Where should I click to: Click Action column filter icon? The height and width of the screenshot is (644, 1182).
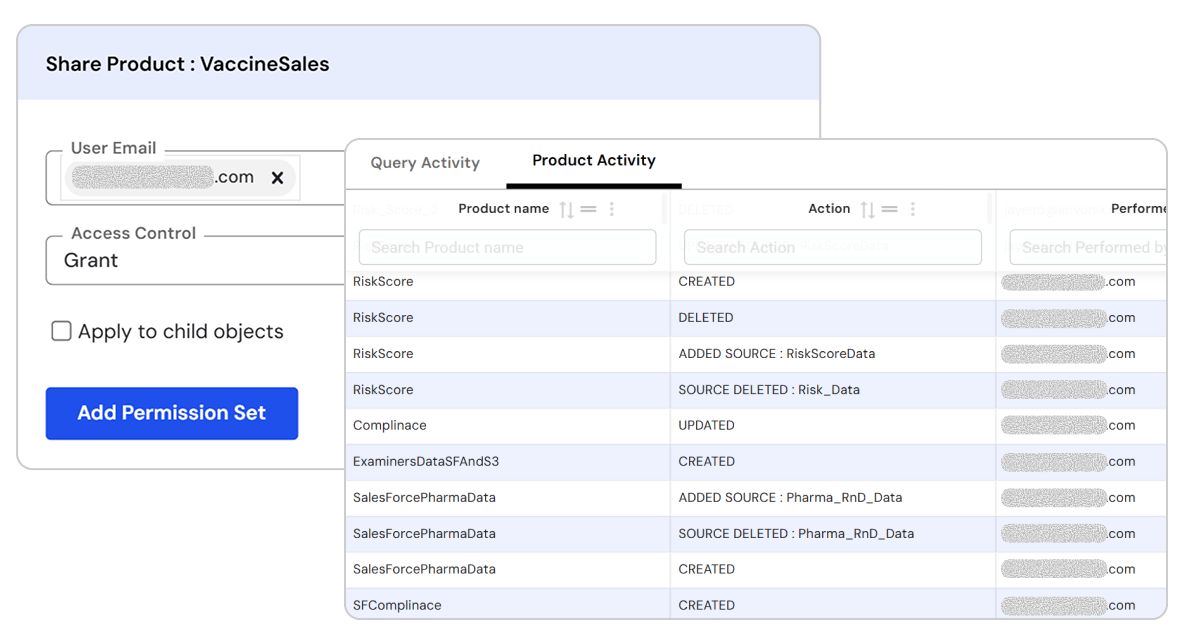click(889, 209)
